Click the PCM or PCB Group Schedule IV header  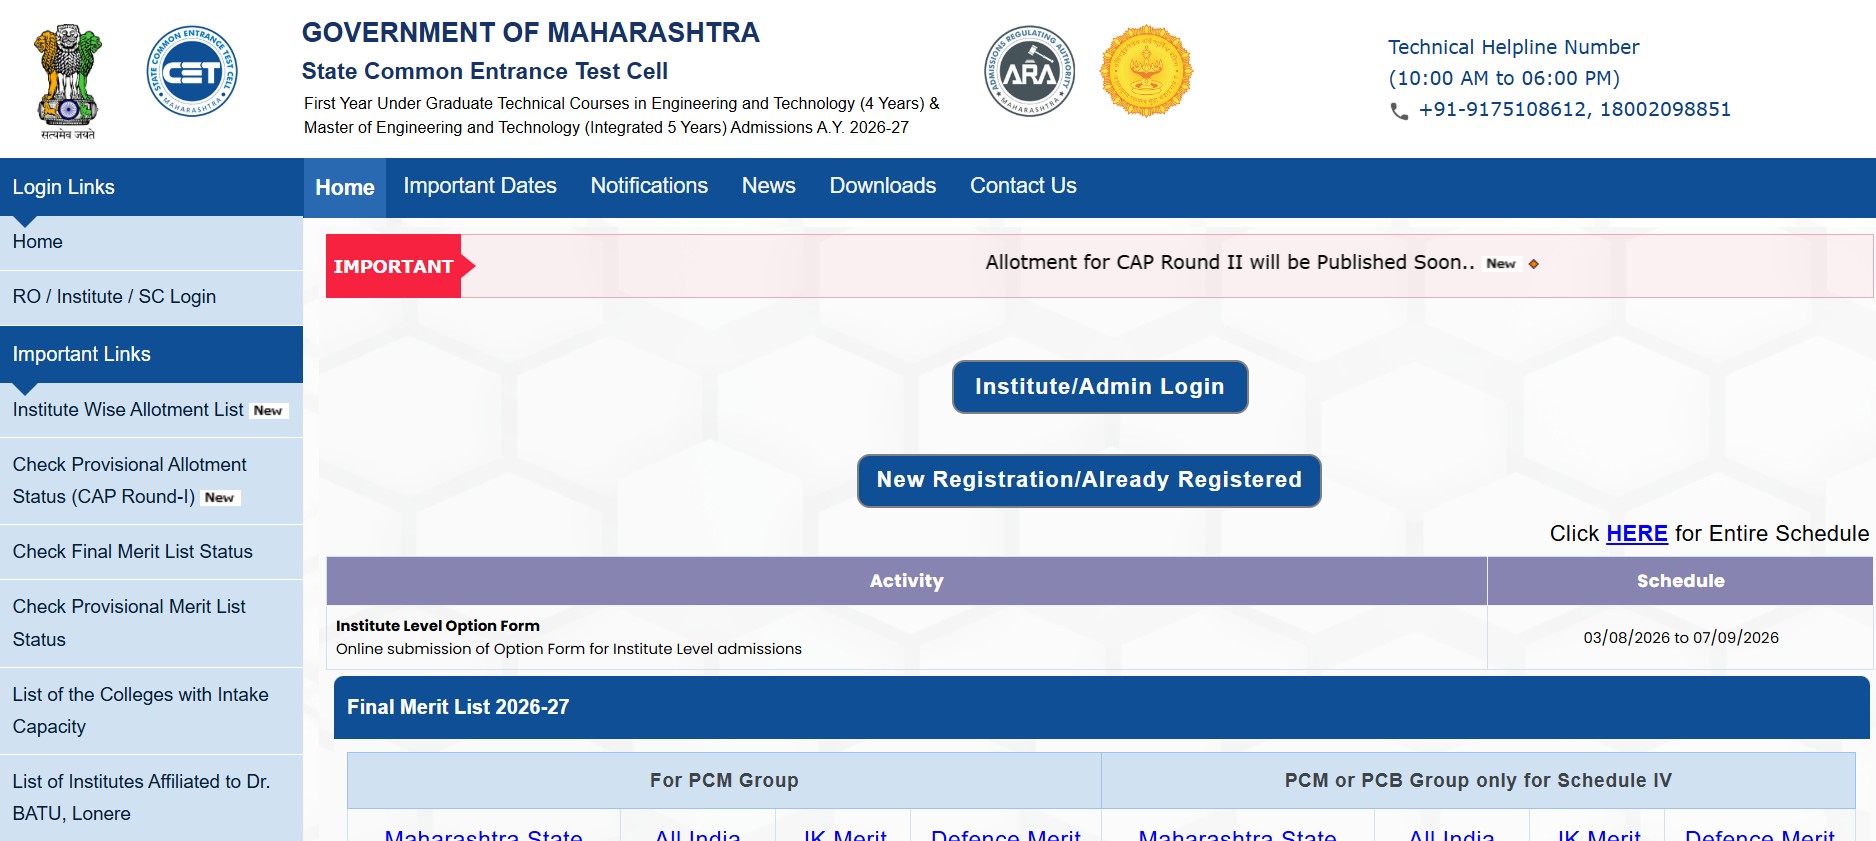[x=1478, y=780]
